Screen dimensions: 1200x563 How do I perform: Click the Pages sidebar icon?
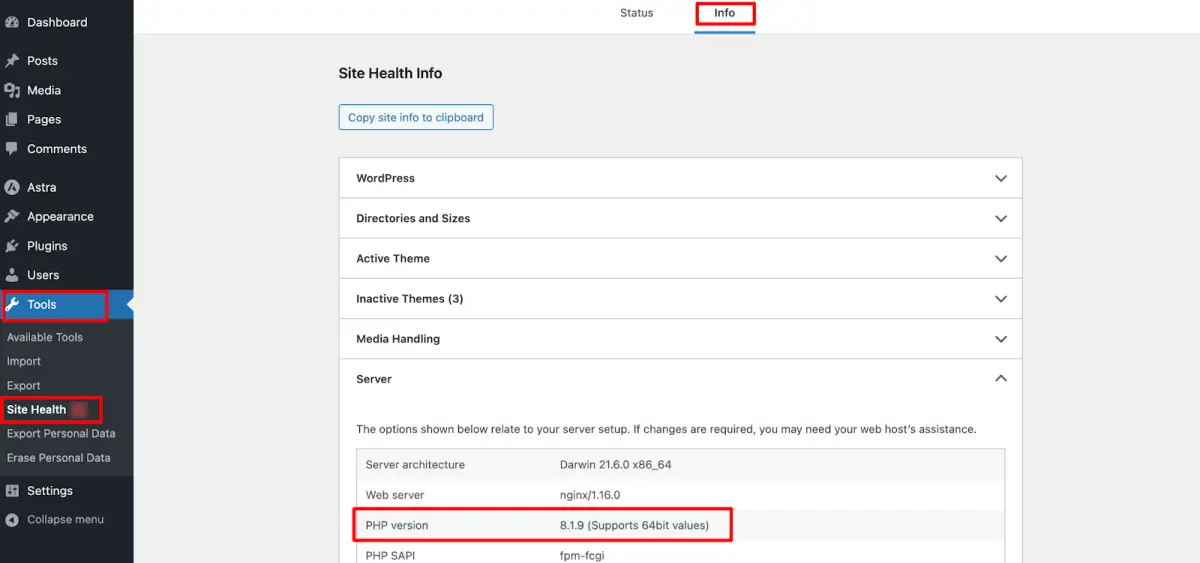(12, 119)
